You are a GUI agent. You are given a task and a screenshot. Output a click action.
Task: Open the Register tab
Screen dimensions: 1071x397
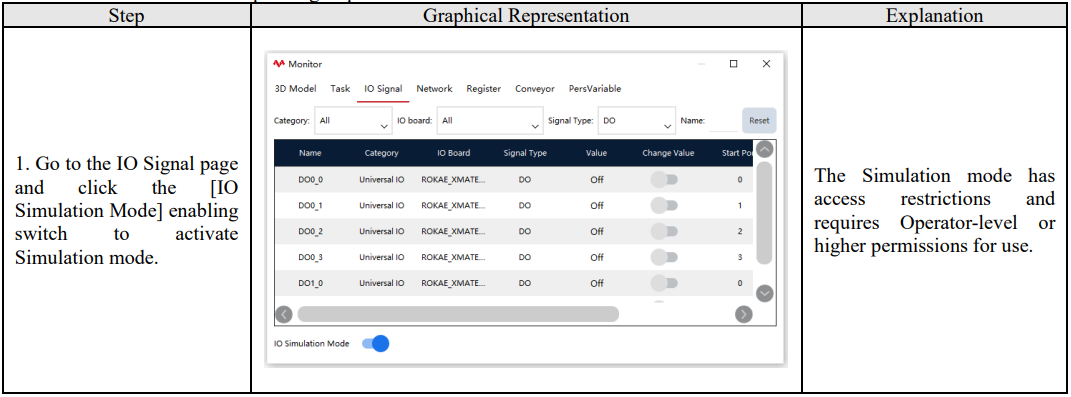484,89
